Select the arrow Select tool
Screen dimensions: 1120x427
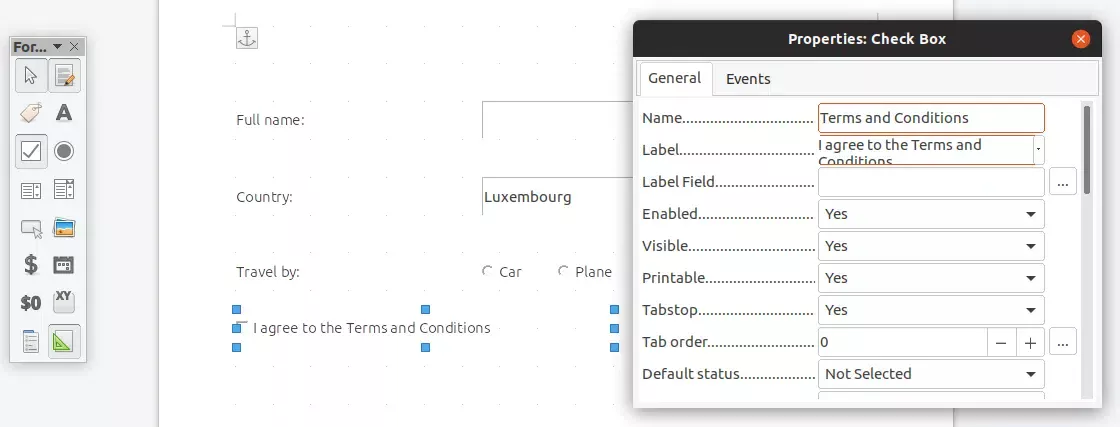(x=31, y=75)
